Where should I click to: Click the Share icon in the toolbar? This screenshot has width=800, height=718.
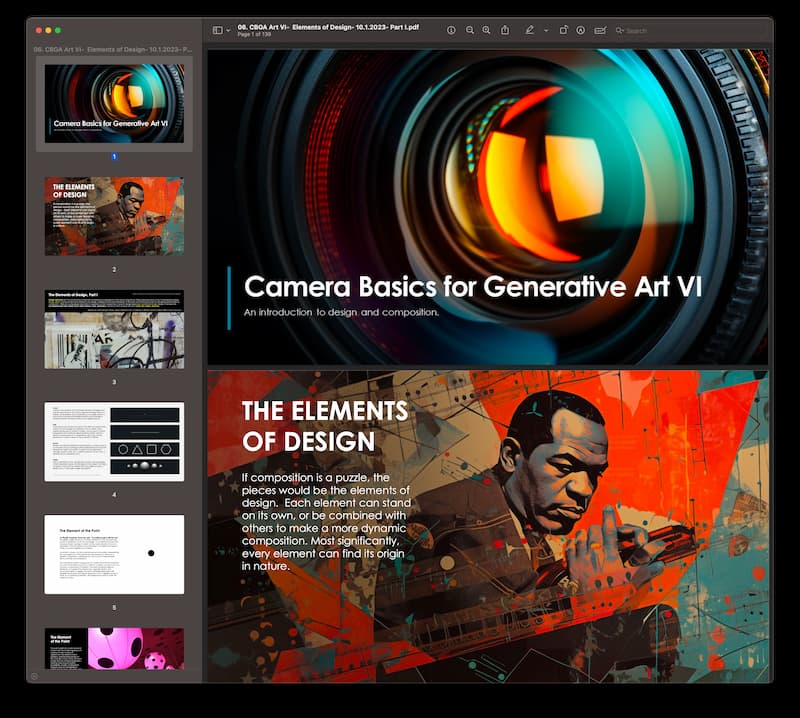505,31
